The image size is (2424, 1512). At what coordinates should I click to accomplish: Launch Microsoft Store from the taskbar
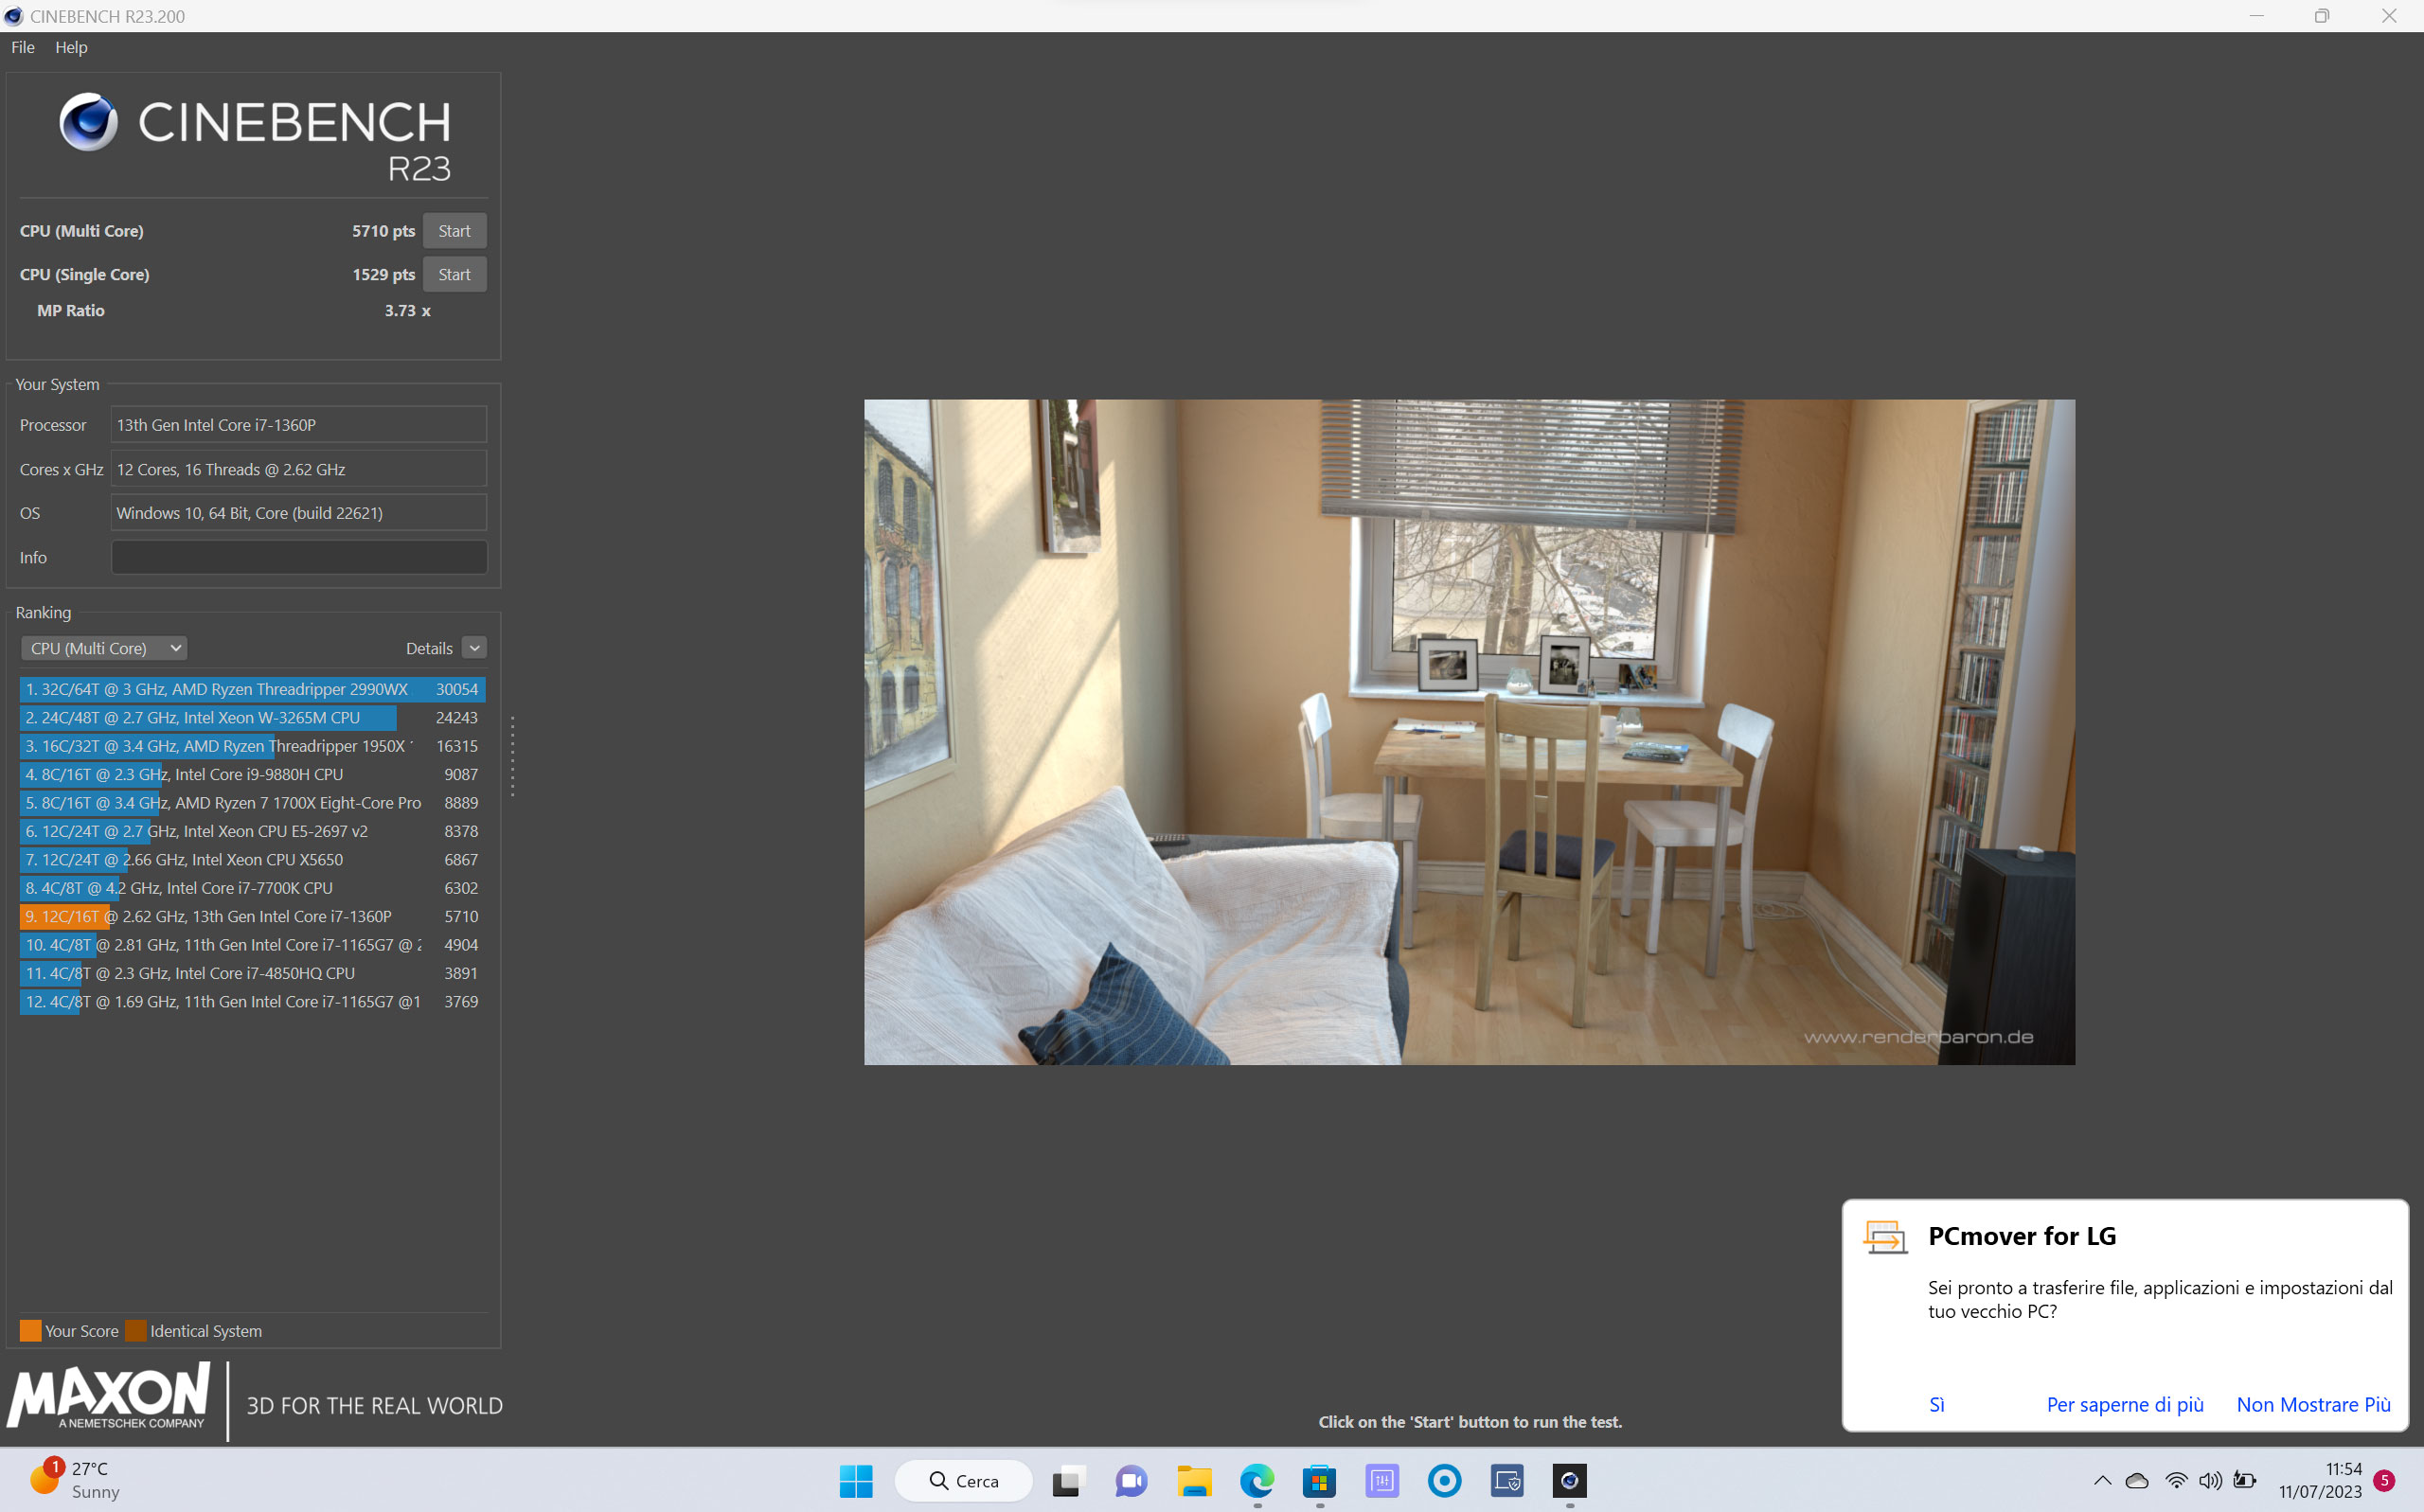1319,1480
